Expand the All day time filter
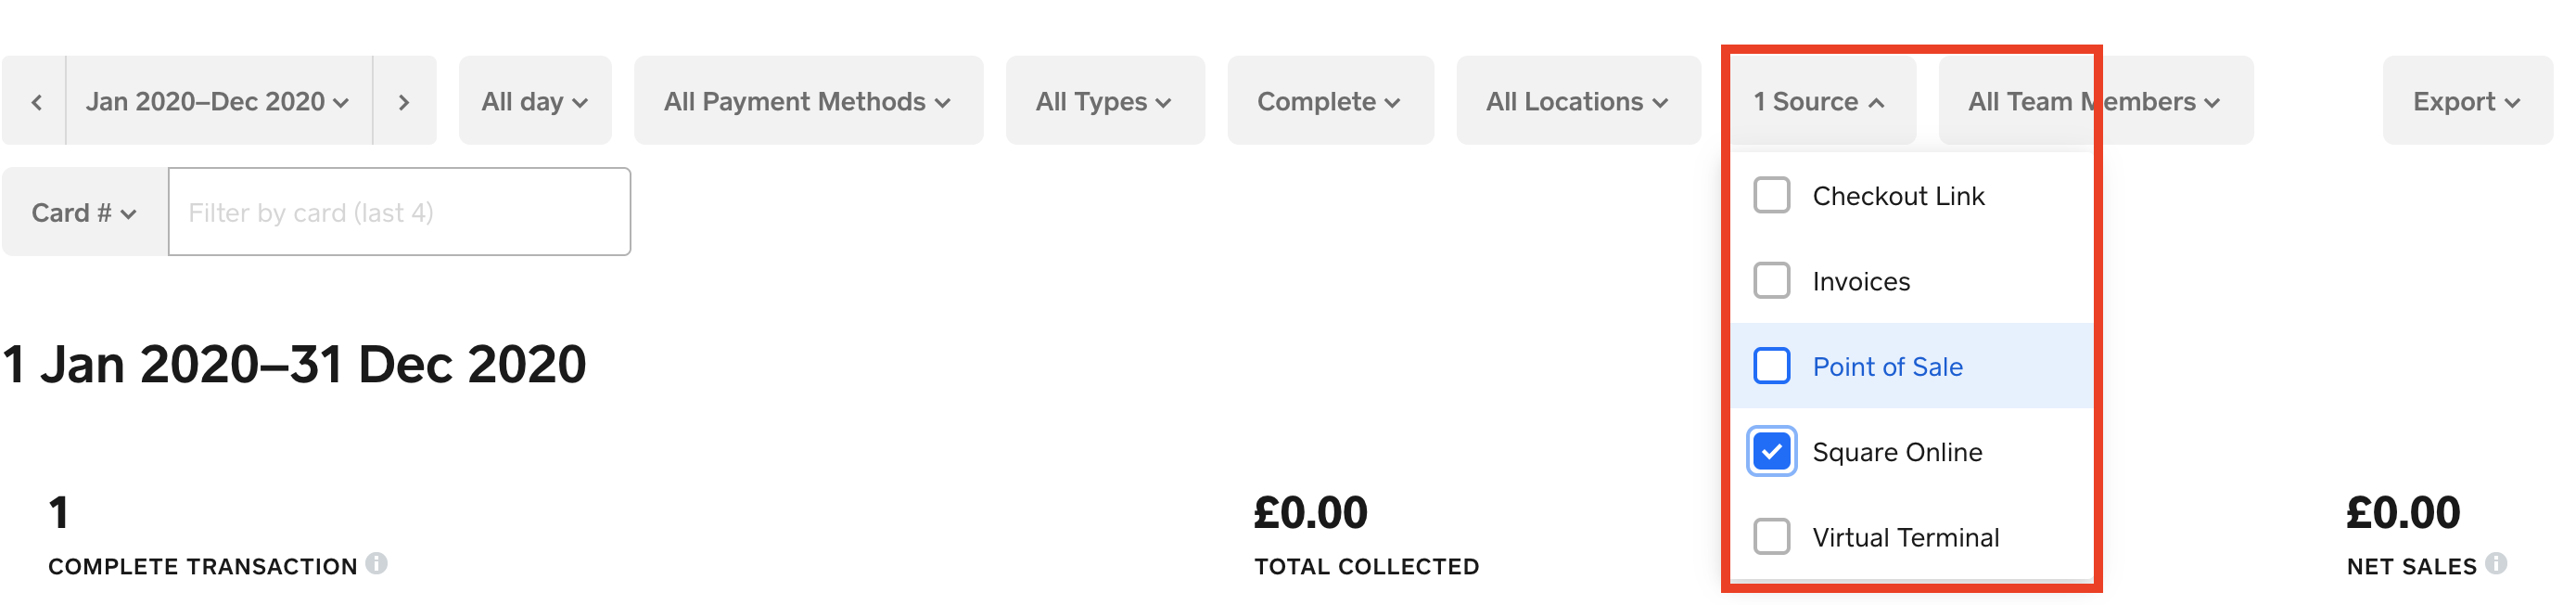The width and height of the screenshot is (2576, 605). (534, 102)
